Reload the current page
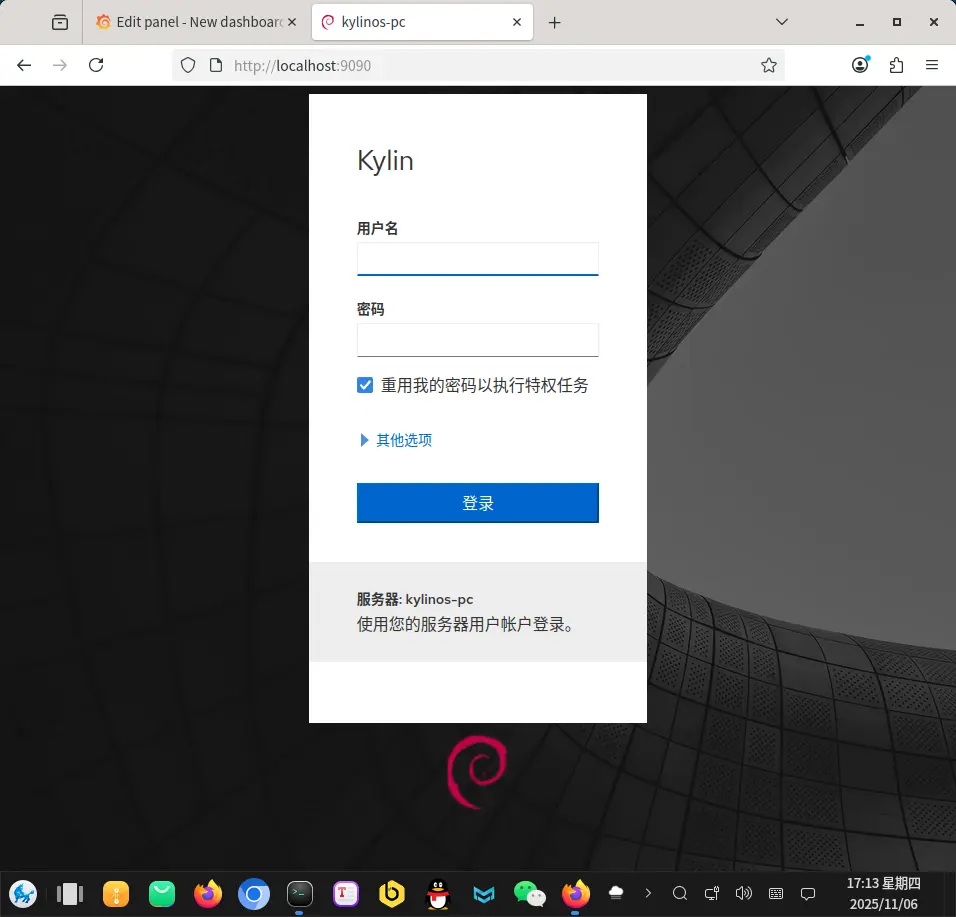The height and width of the screenshot is (917, 956). coord(96,65)
